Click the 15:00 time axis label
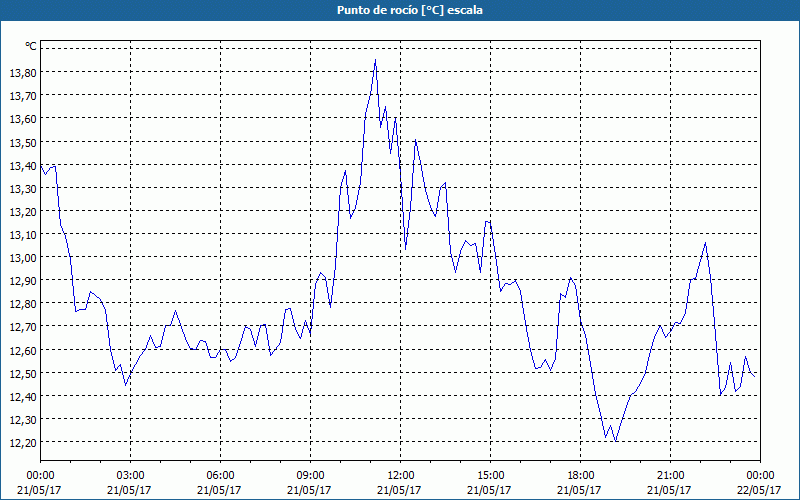Image resolution: width=800 pixels, height=500 pixels. point(490,476)
